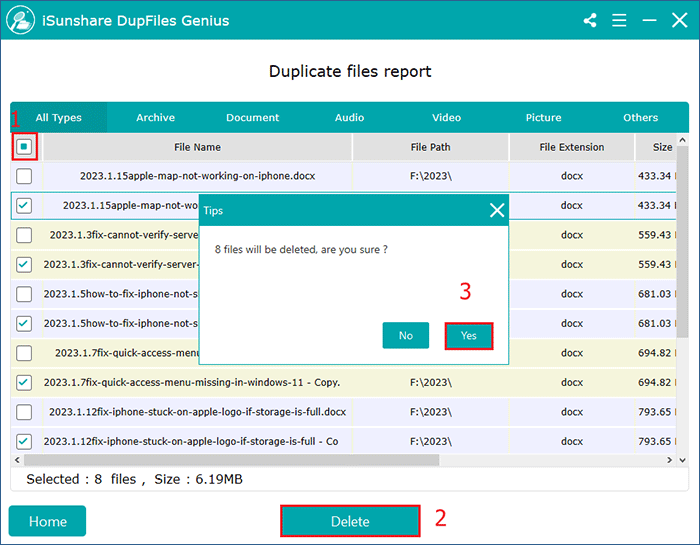700x545 pixels.
Task: Click the '8 files will be deleted' message
Action: [301, 250]
